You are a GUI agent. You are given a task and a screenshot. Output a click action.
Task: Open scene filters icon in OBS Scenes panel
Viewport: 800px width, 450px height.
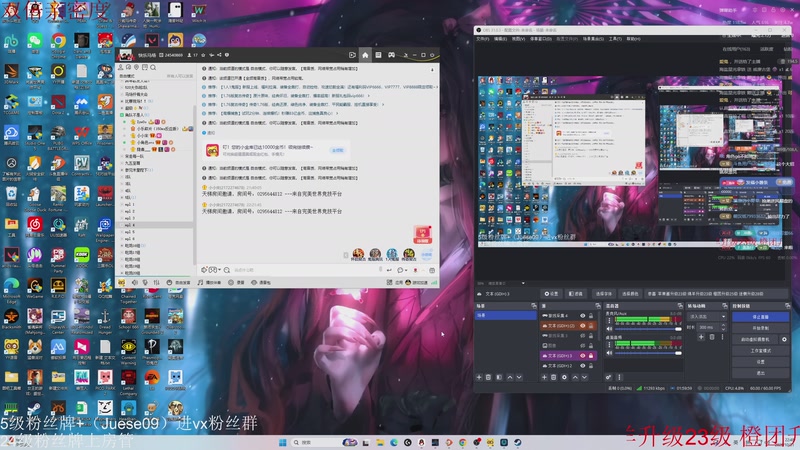click(499, 378)
